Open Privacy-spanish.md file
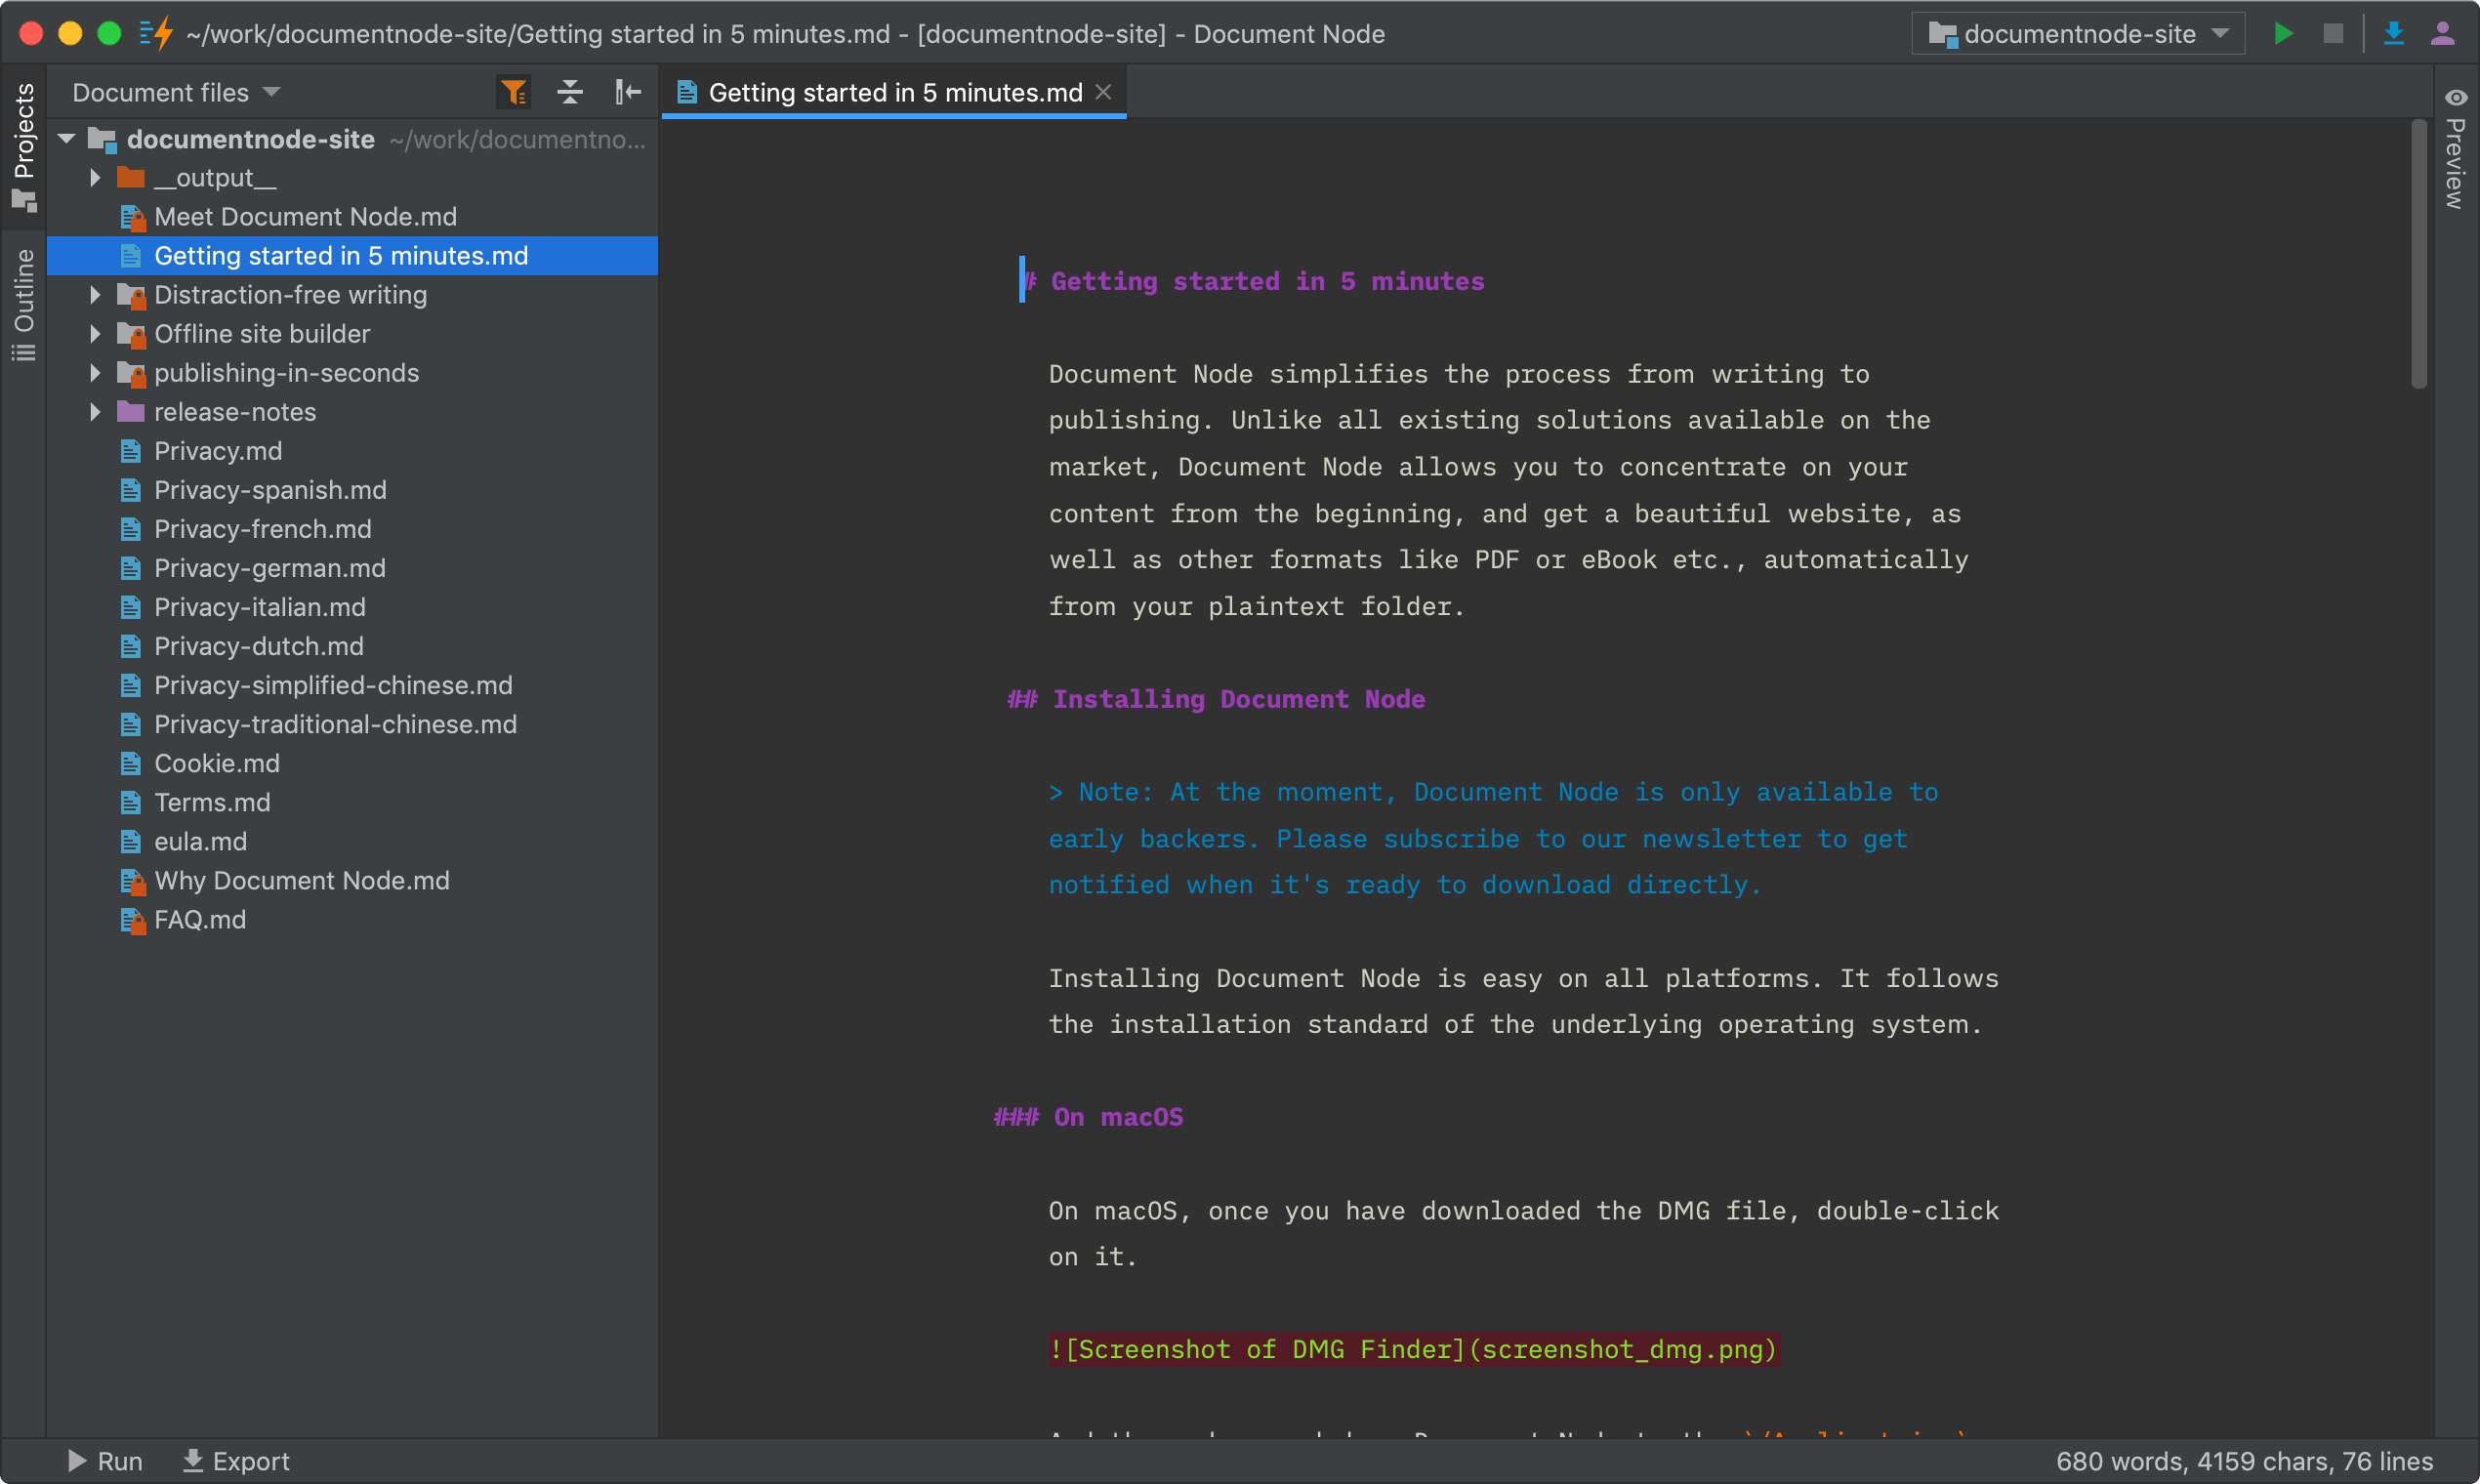The height and width of the screenshot is (1484, 2480). [x=353, y=490]
